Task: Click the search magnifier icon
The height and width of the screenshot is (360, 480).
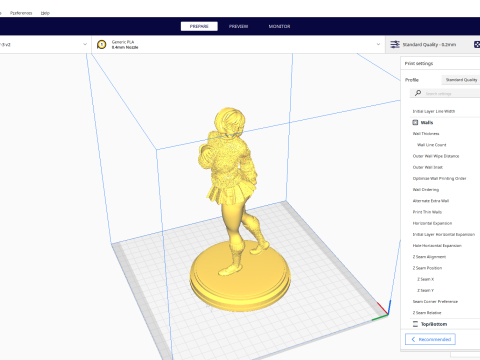Action: 418,93
